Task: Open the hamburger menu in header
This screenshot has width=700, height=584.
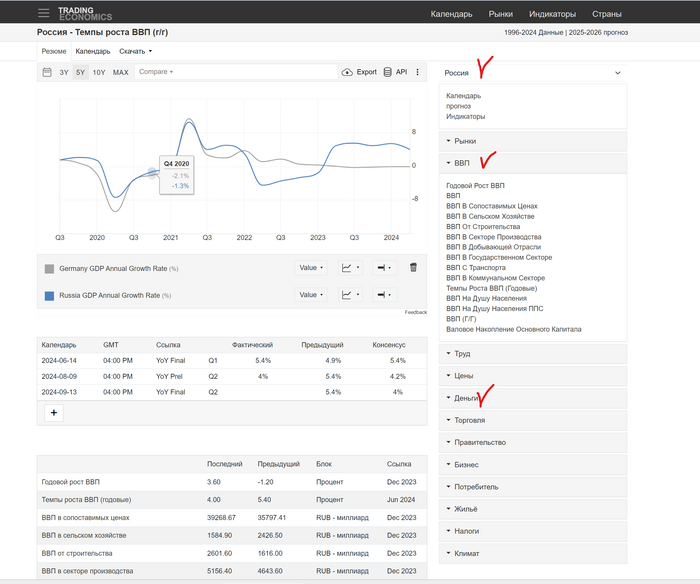Action: (x=43, y=14)
